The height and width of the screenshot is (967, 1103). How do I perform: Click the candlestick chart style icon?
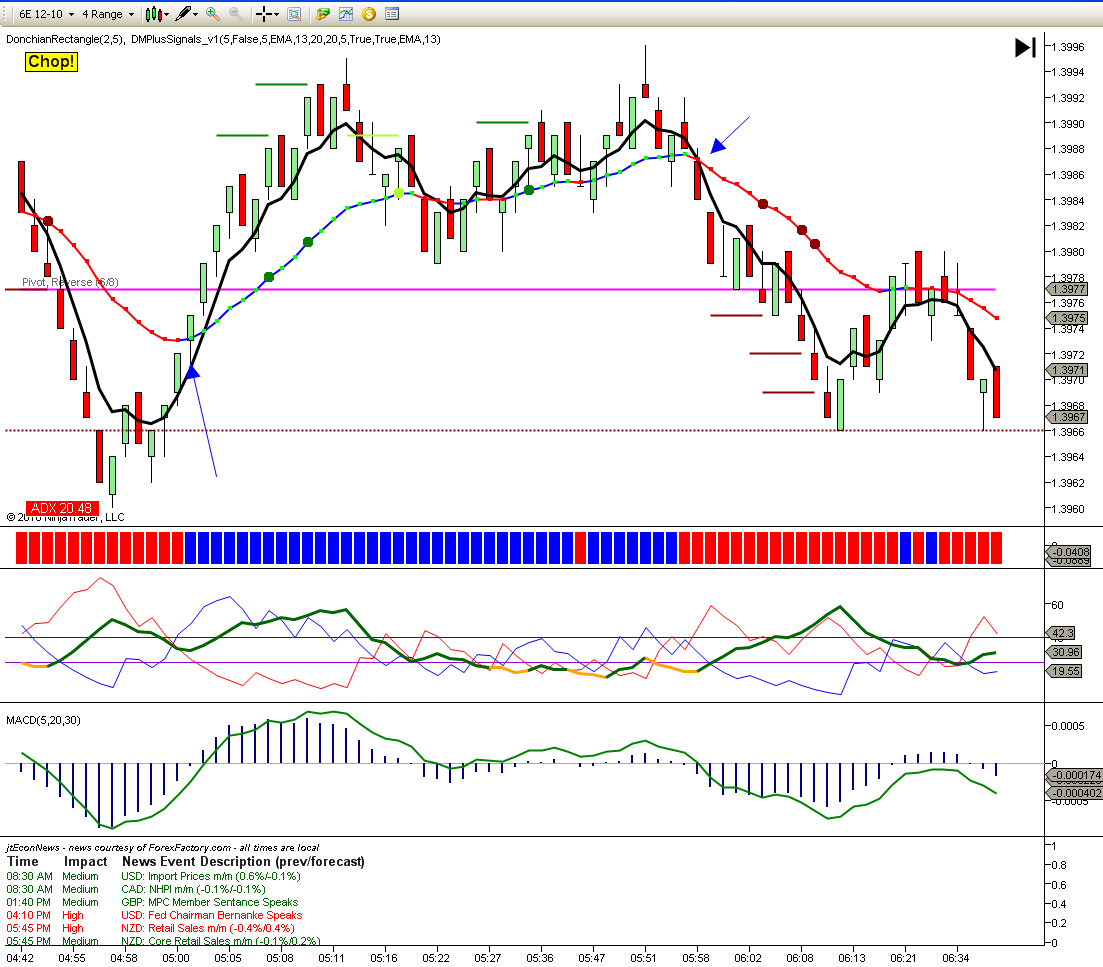[x=153, y=14]
